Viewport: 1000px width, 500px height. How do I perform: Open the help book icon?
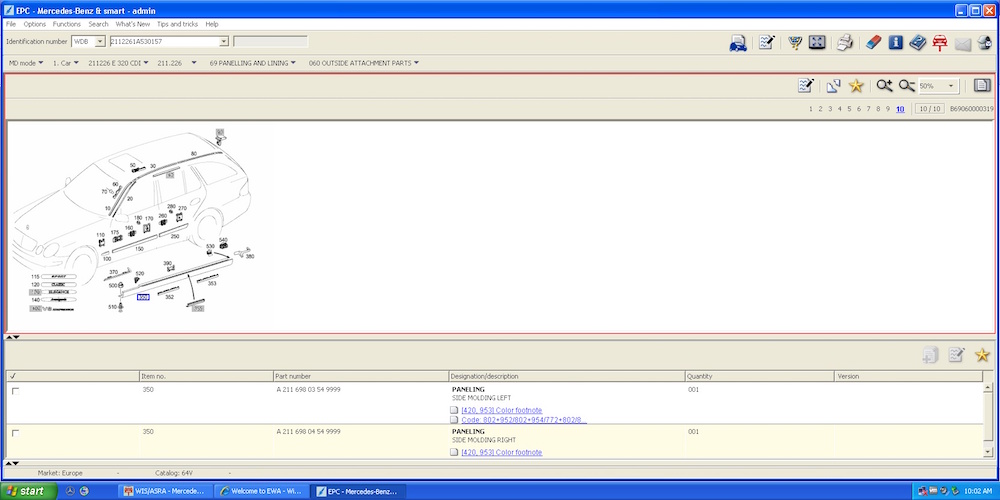pos(917,43)
